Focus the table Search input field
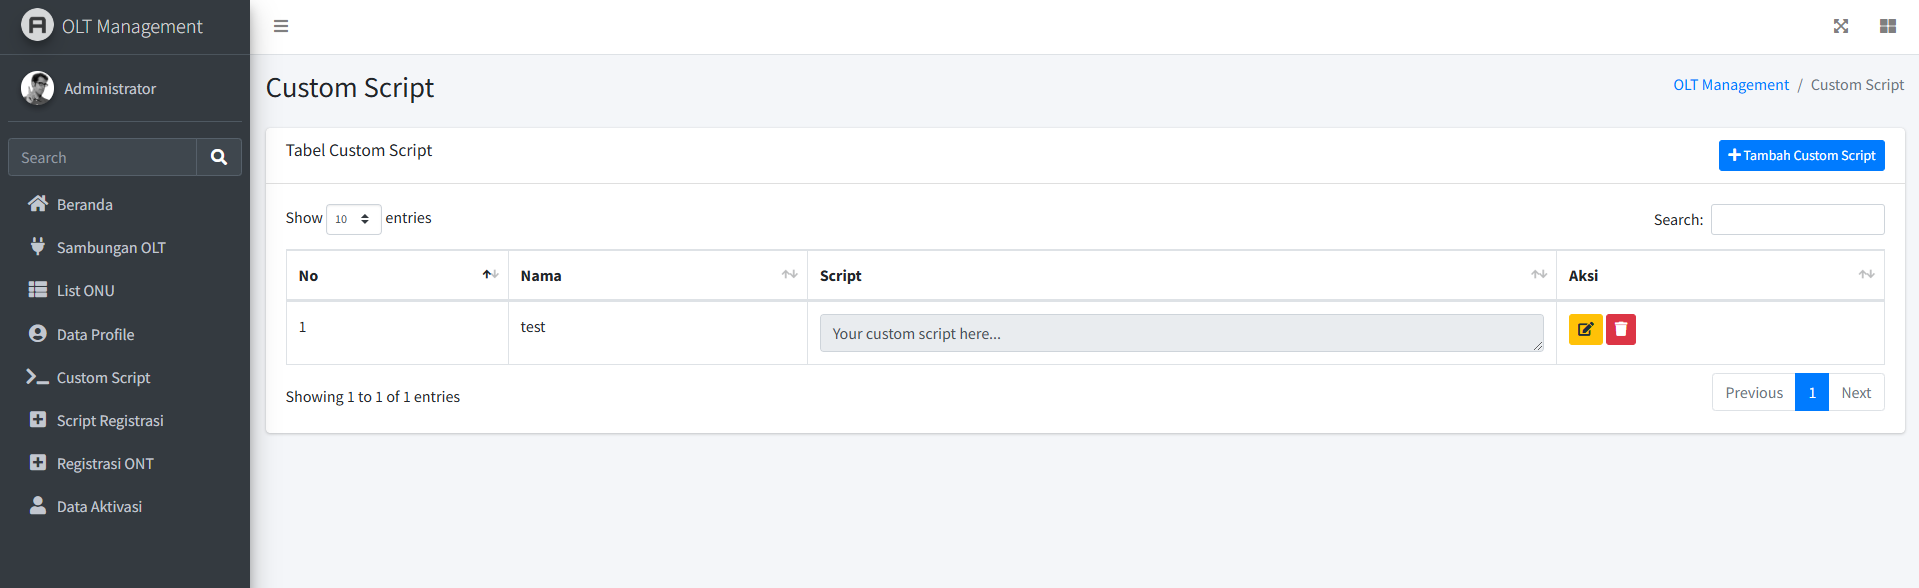1919x588 pixels. [x=1797, y=219]
